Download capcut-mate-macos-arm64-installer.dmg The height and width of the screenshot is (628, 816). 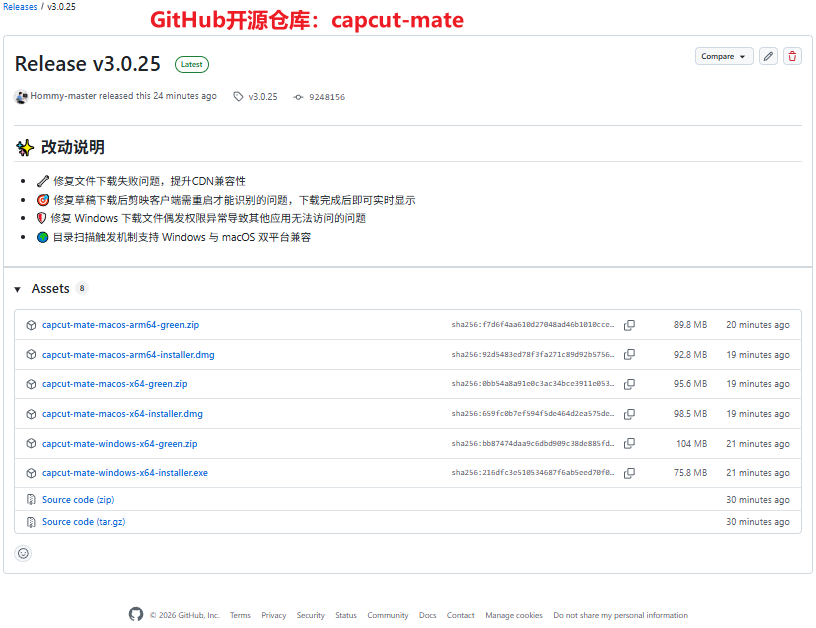click(128, 355)
